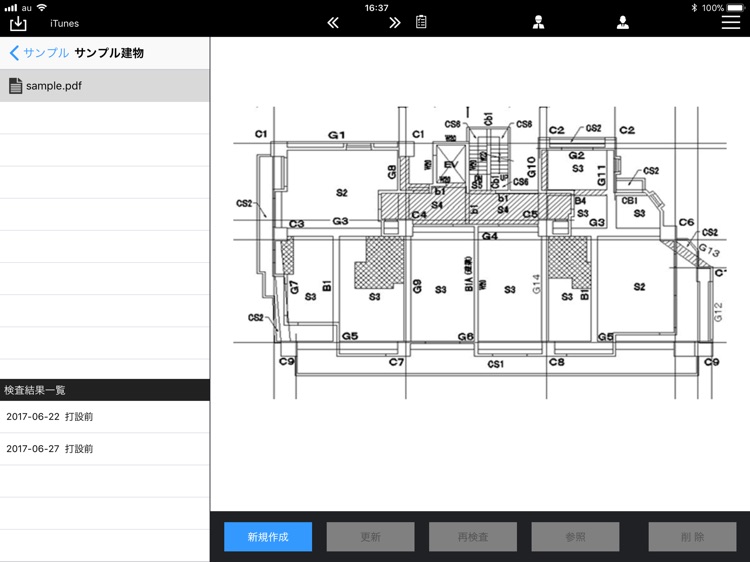Open the 2017-06-22 打設前 inspection result

pos(105,417)
